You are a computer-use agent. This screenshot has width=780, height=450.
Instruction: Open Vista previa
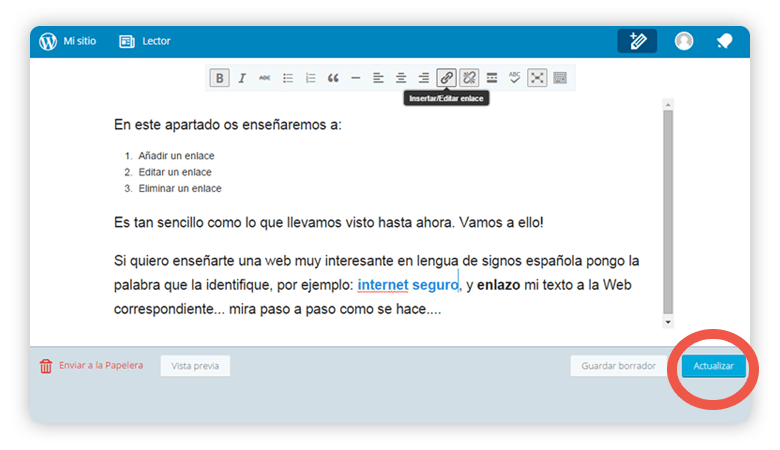[195, 366]
